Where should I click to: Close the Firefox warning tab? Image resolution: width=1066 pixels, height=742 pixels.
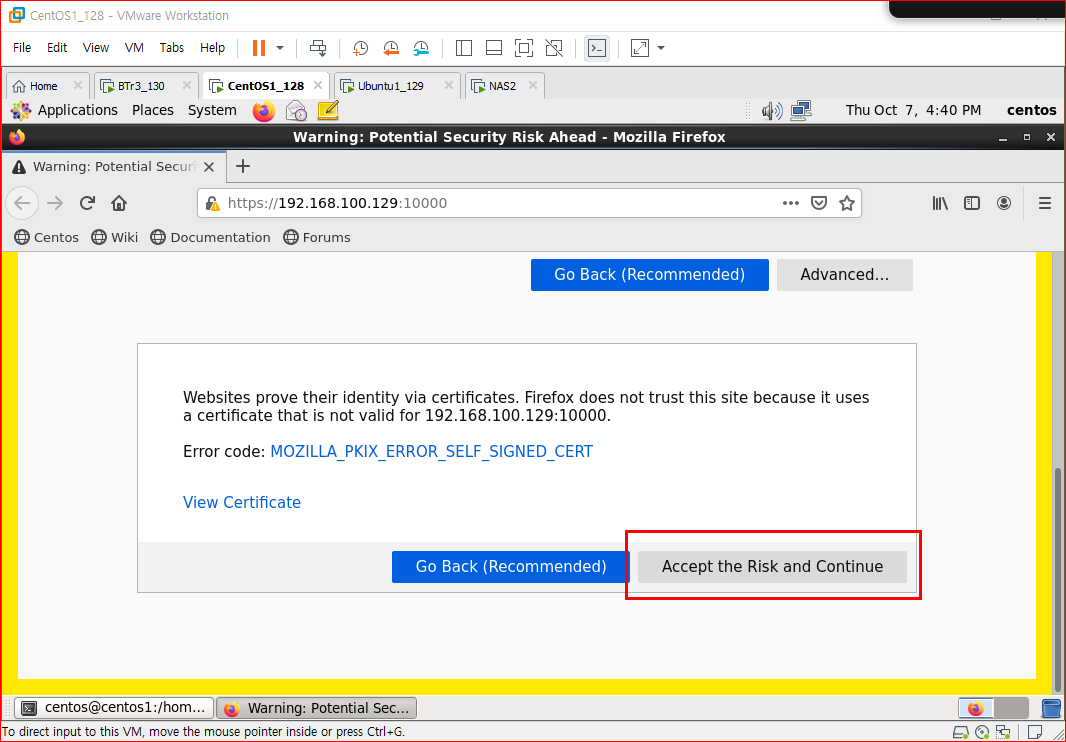(209, 167)
